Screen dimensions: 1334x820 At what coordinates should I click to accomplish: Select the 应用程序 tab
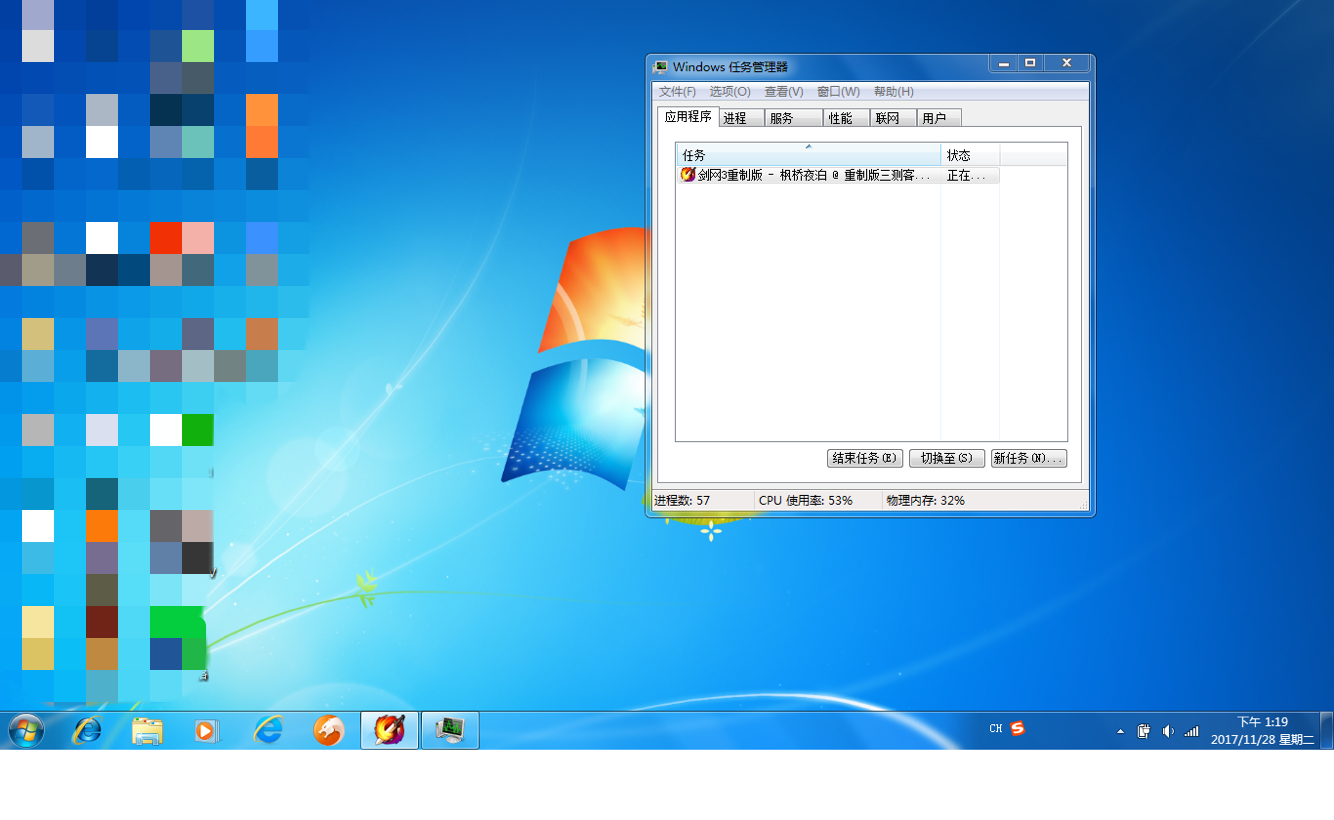[688, 116]
